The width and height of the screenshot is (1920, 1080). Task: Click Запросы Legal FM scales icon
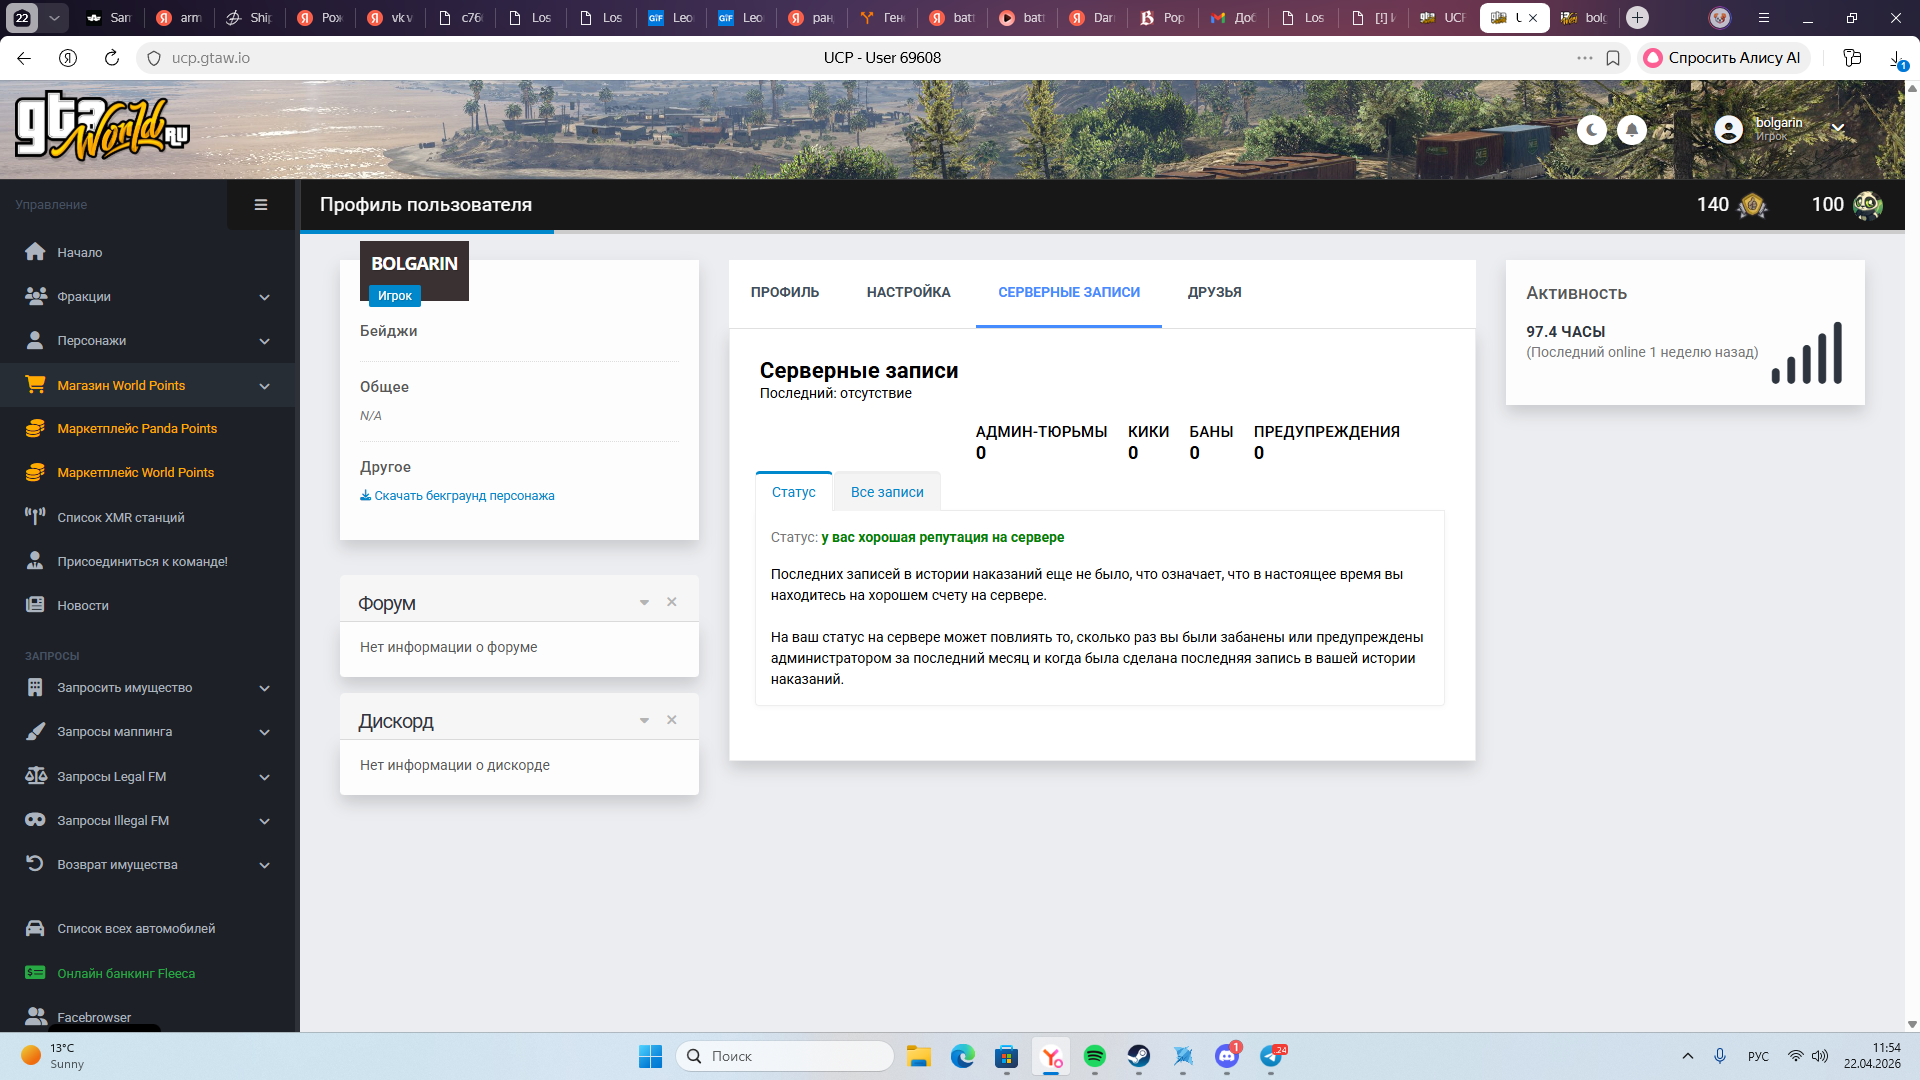[35, 776]
